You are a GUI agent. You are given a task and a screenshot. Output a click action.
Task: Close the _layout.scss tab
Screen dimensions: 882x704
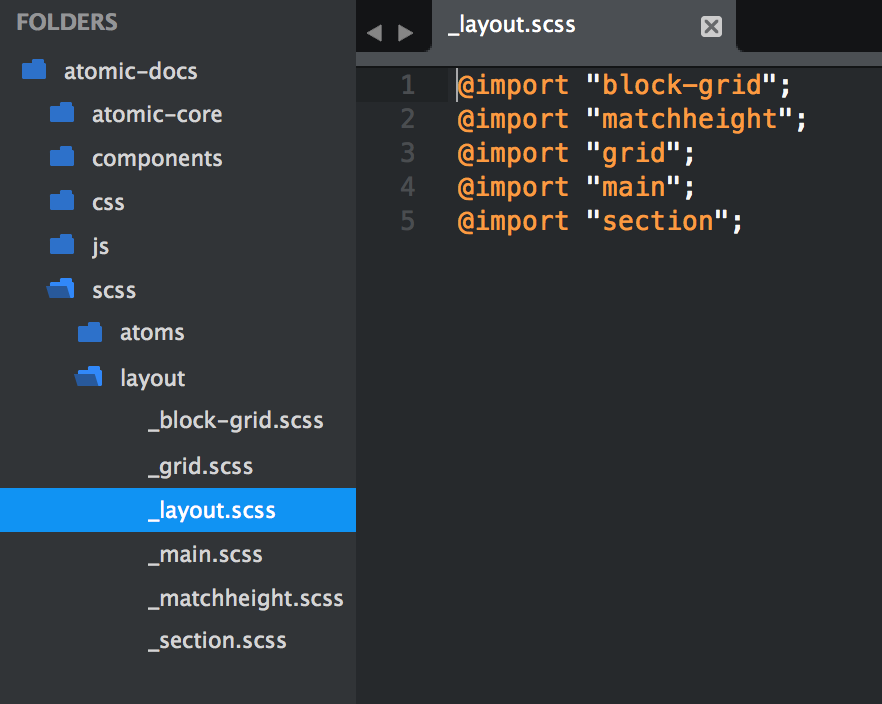click(711, 26)
